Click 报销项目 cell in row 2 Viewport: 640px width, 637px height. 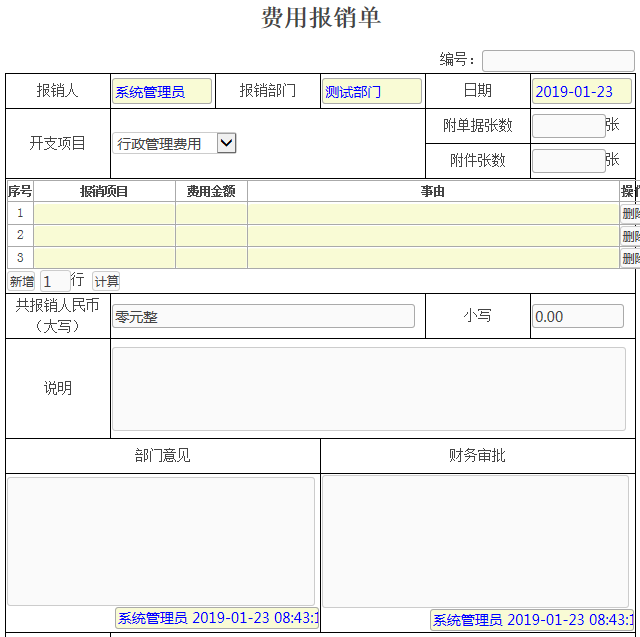tap(104, 235)
